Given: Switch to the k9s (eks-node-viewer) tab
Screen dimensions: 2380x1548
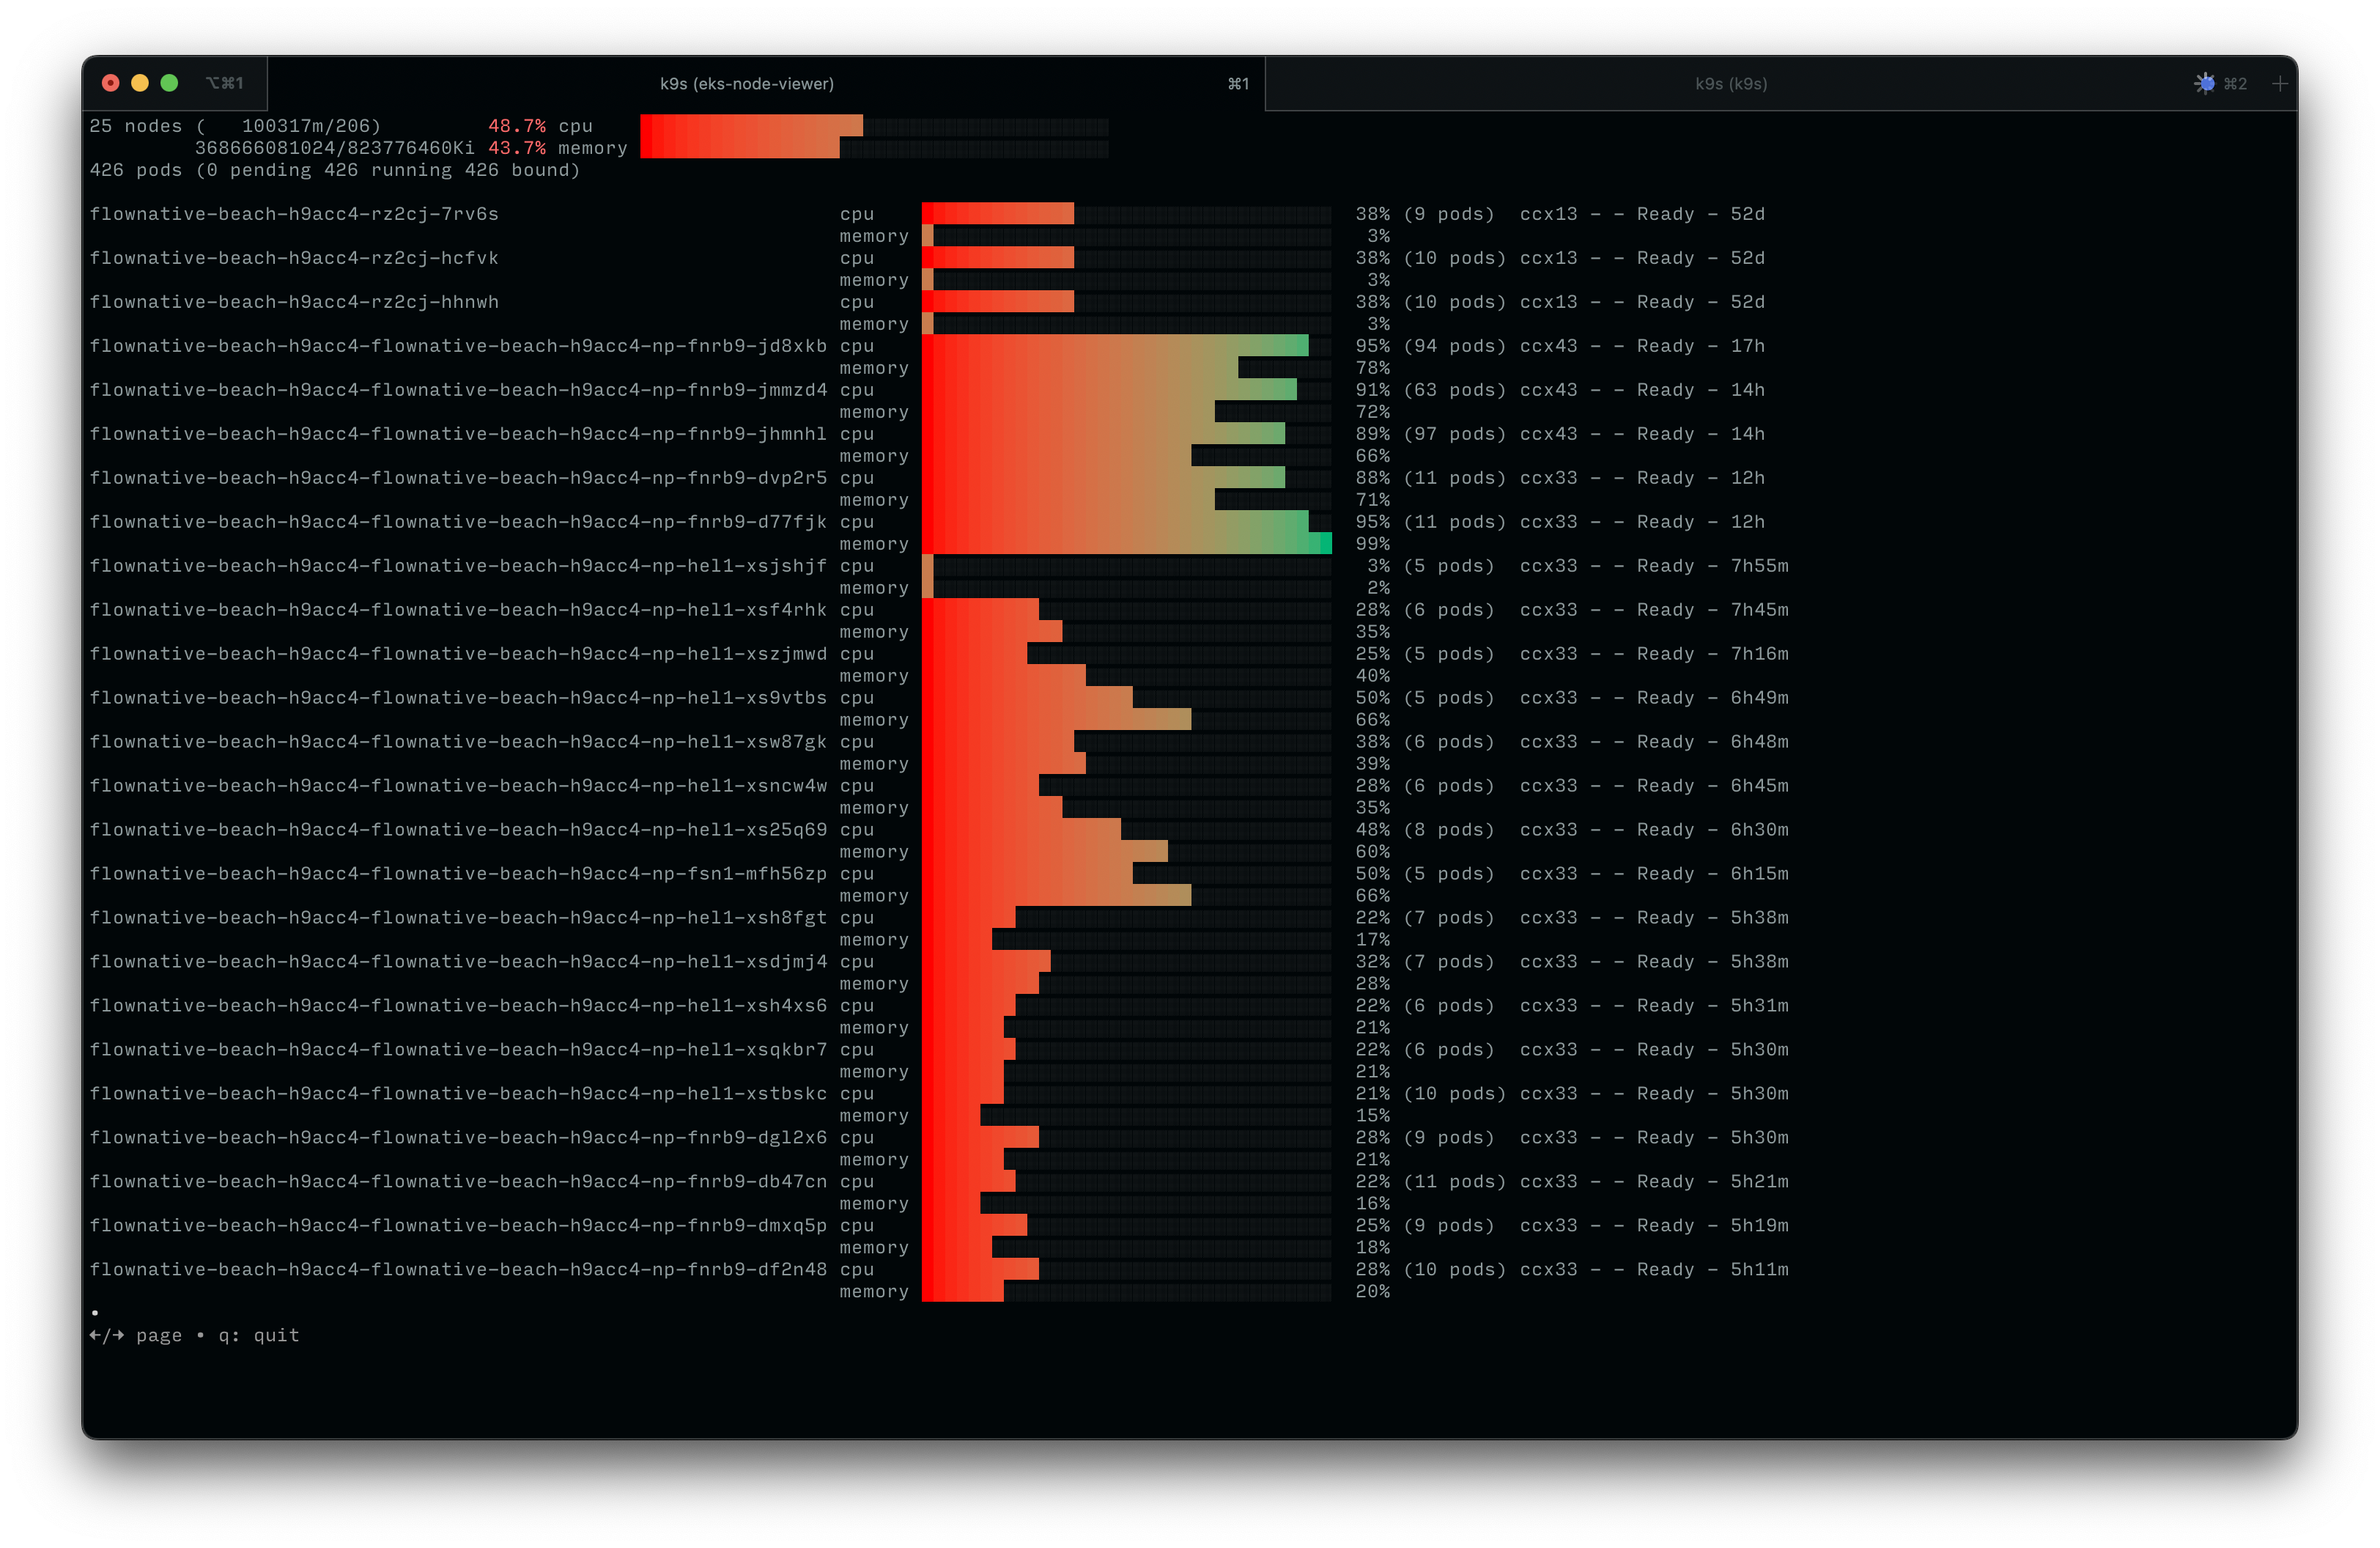Looking at the screenshot, I should click(746, 84).
